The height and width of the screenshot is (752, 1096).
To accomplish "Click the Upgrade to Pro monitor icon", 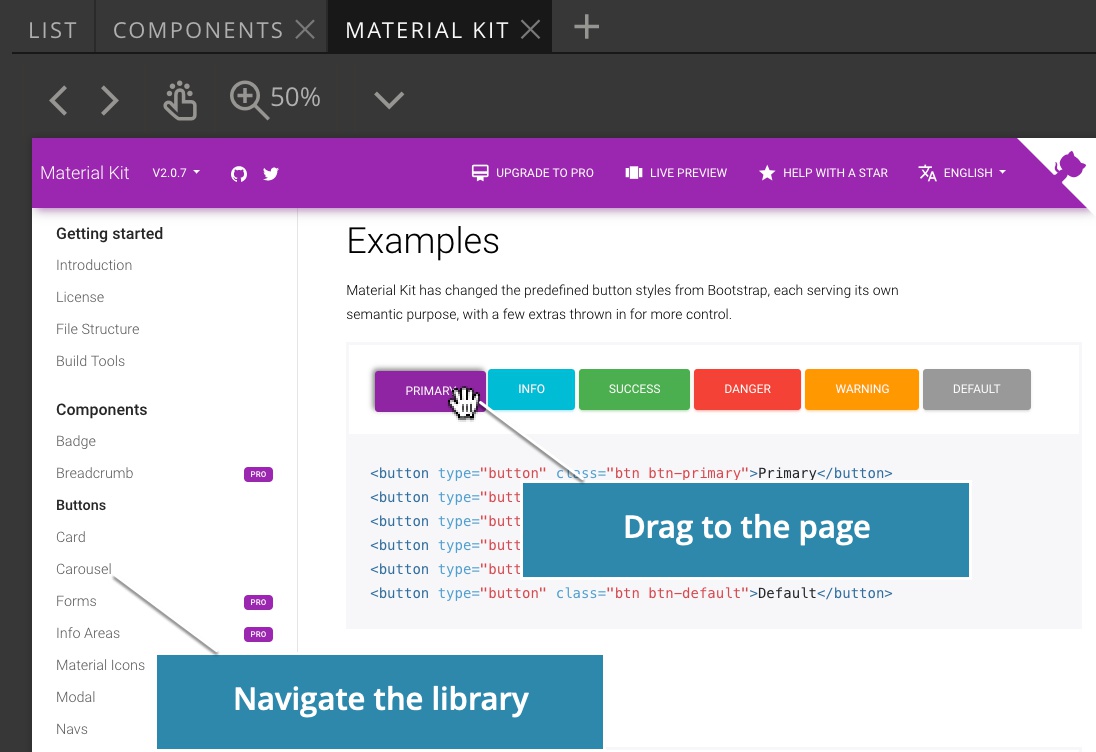I will pos(480,173).
